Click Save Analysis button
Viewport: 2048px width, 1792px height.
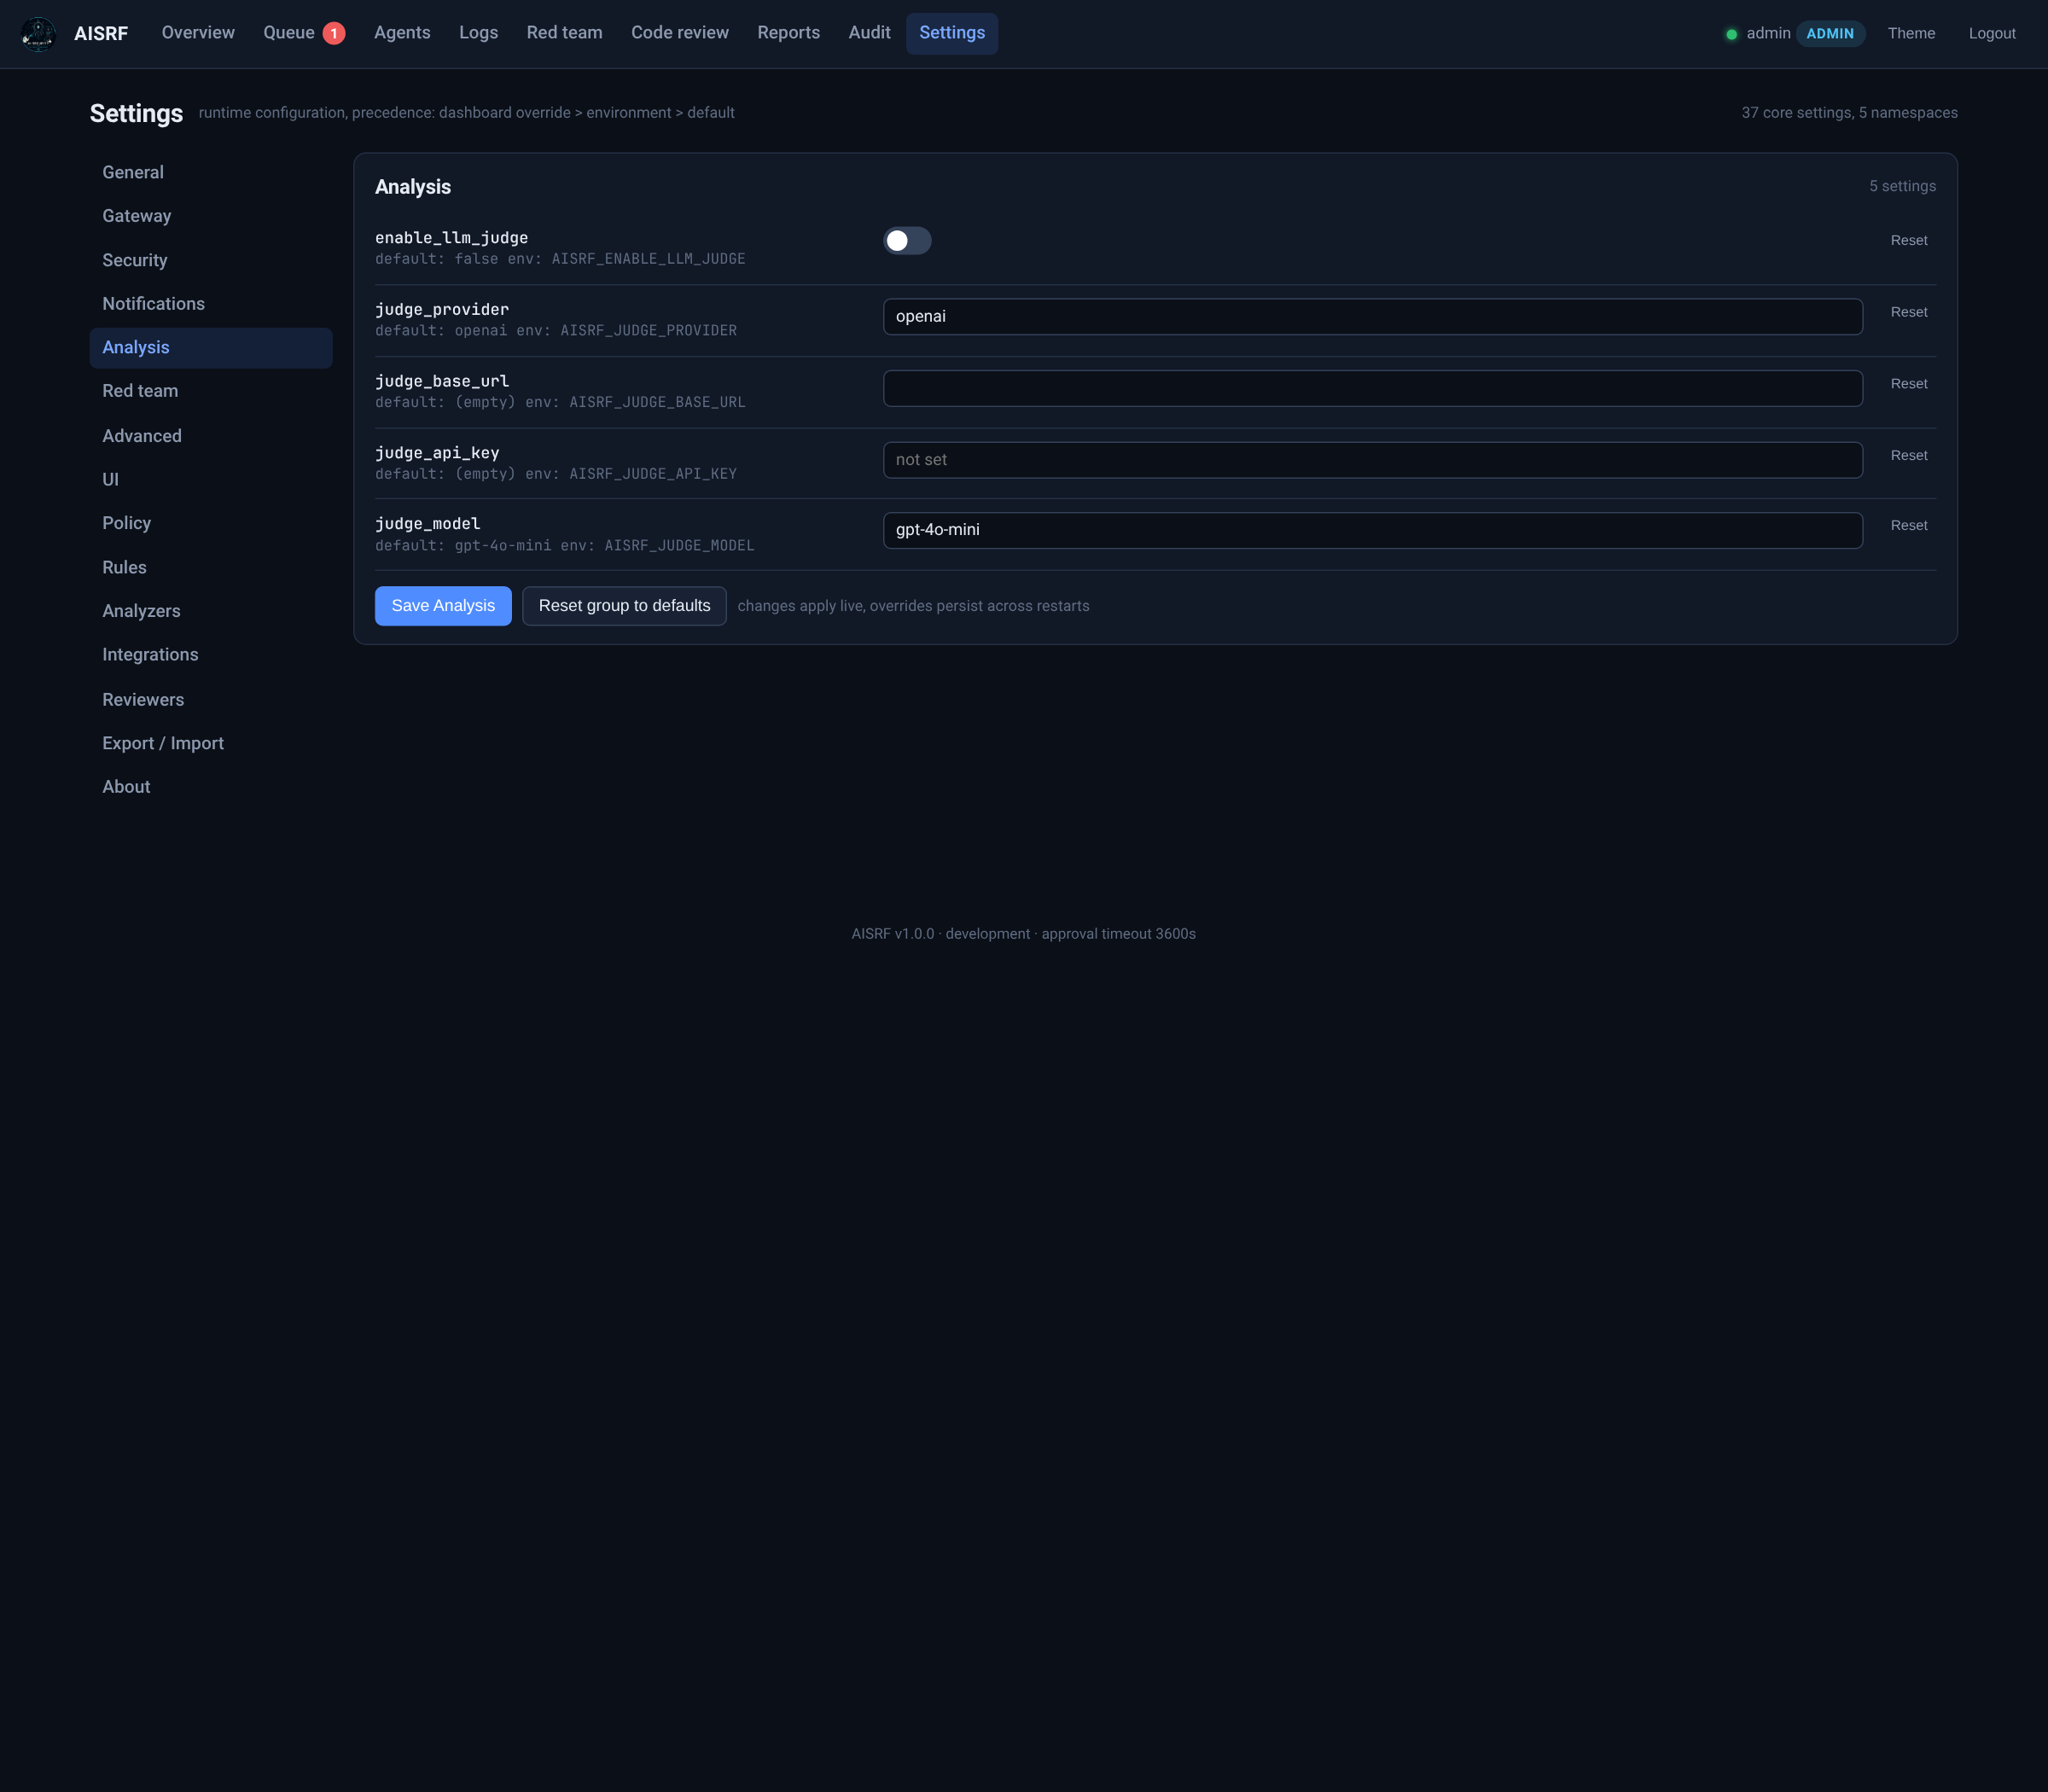(443, 606)
